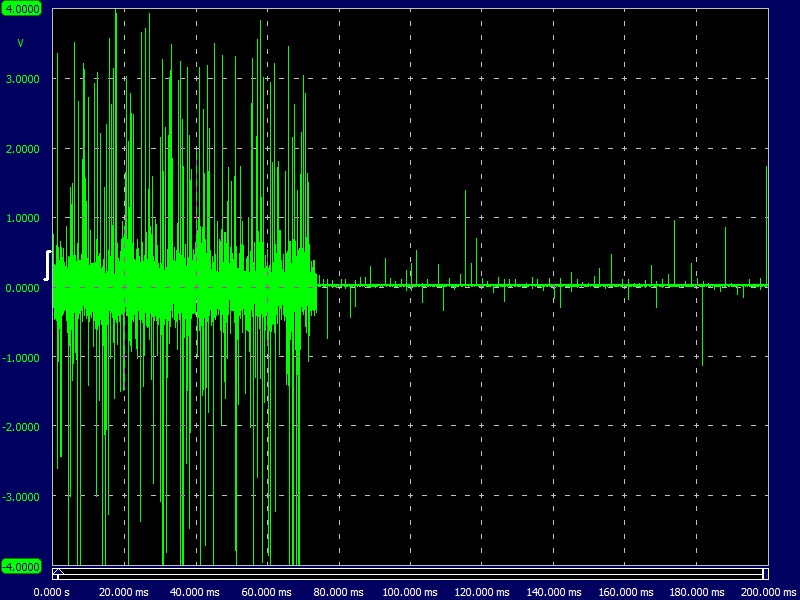This screenshot has height=600, width=800.
Task: Click the -3.0000 voltage axis label
Action: (20, 497)
